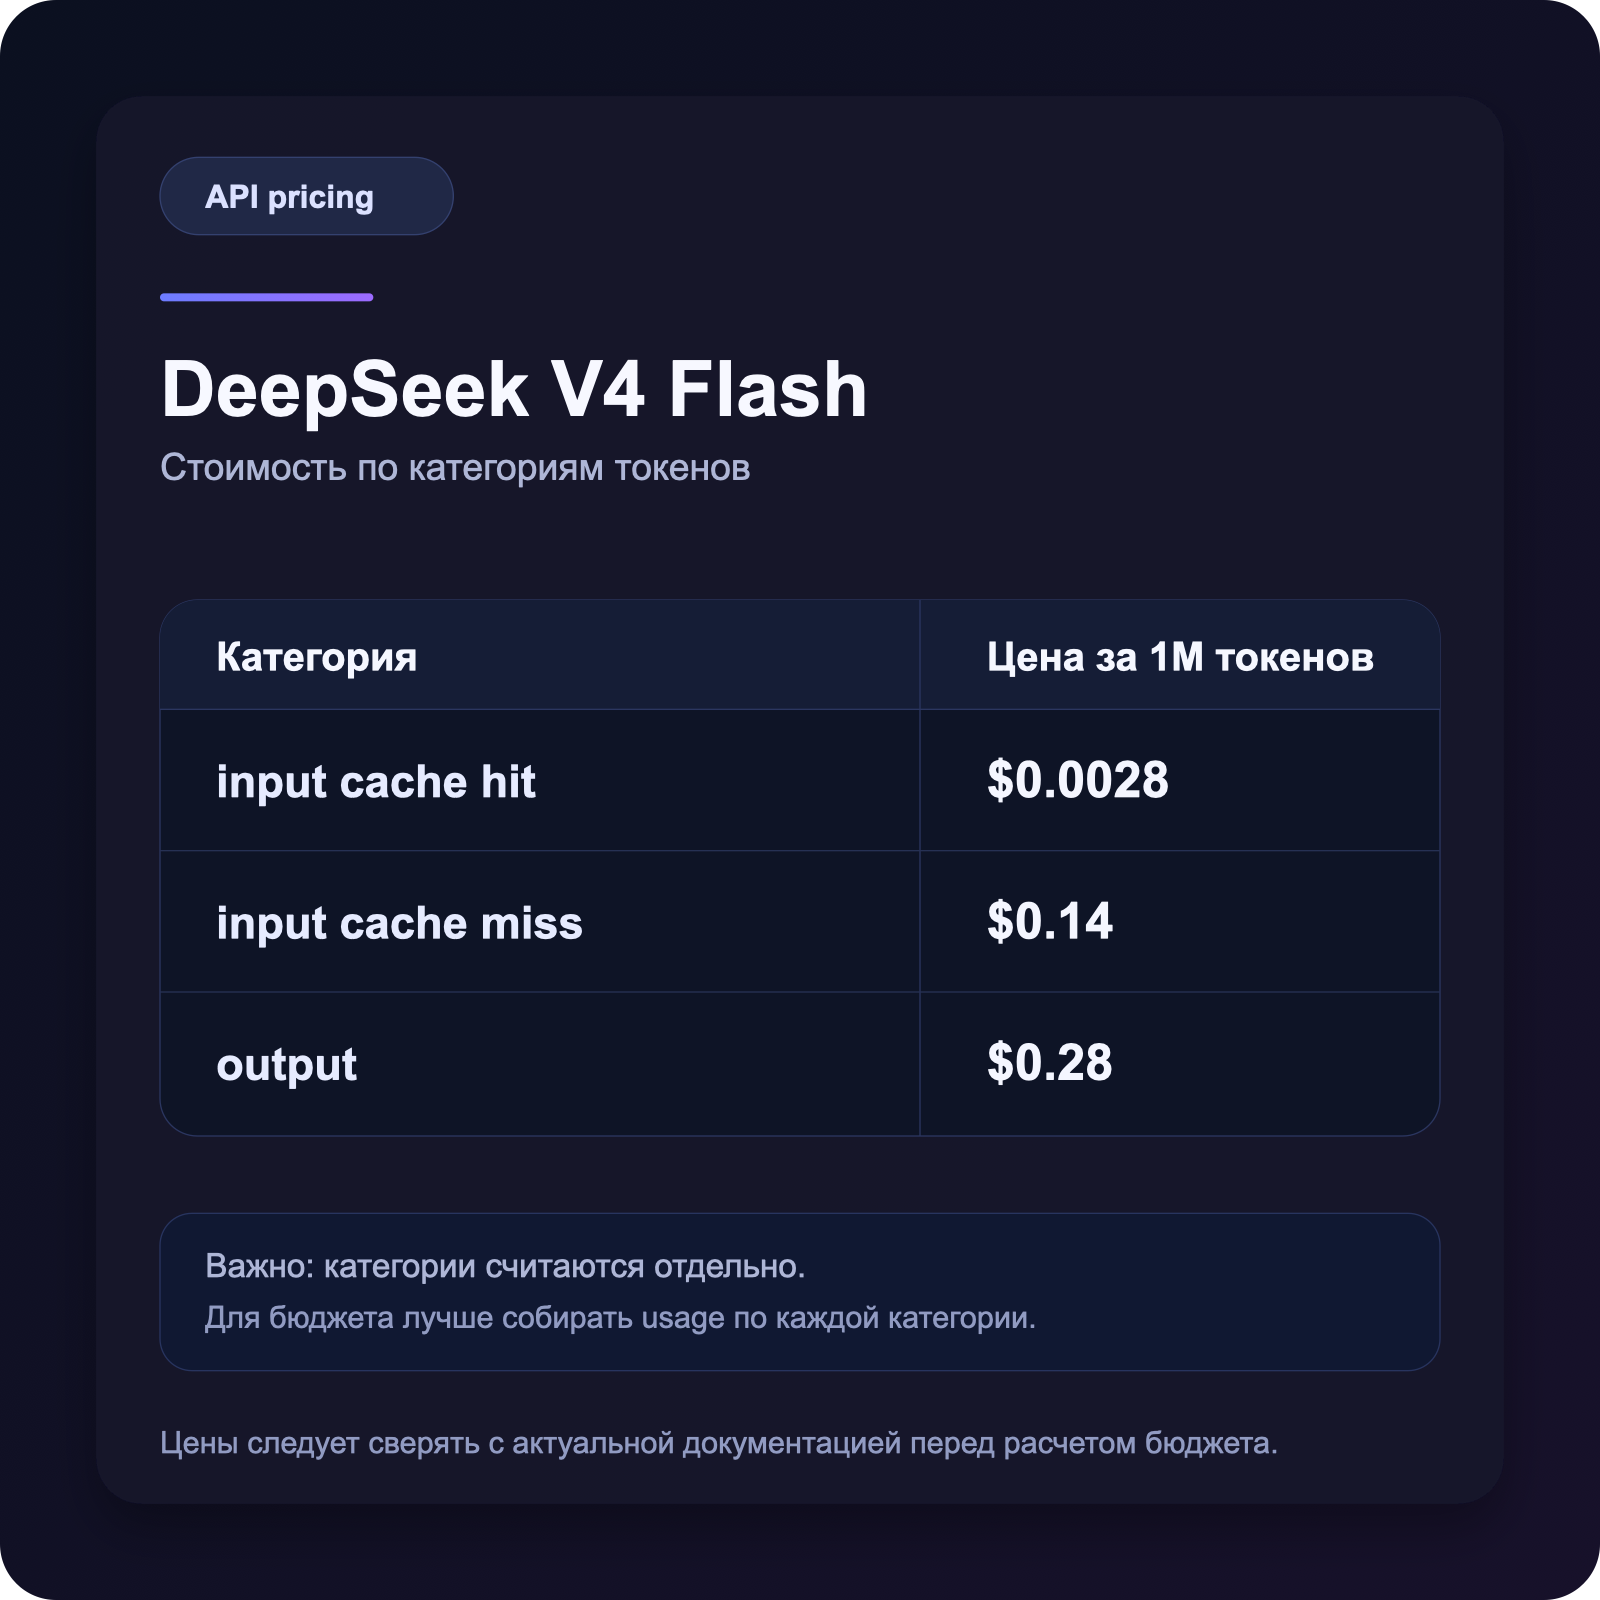Screen dimensions: 1600x1600
Task: Select the Цена за 1M токенов header
Action: point(1180,657)
